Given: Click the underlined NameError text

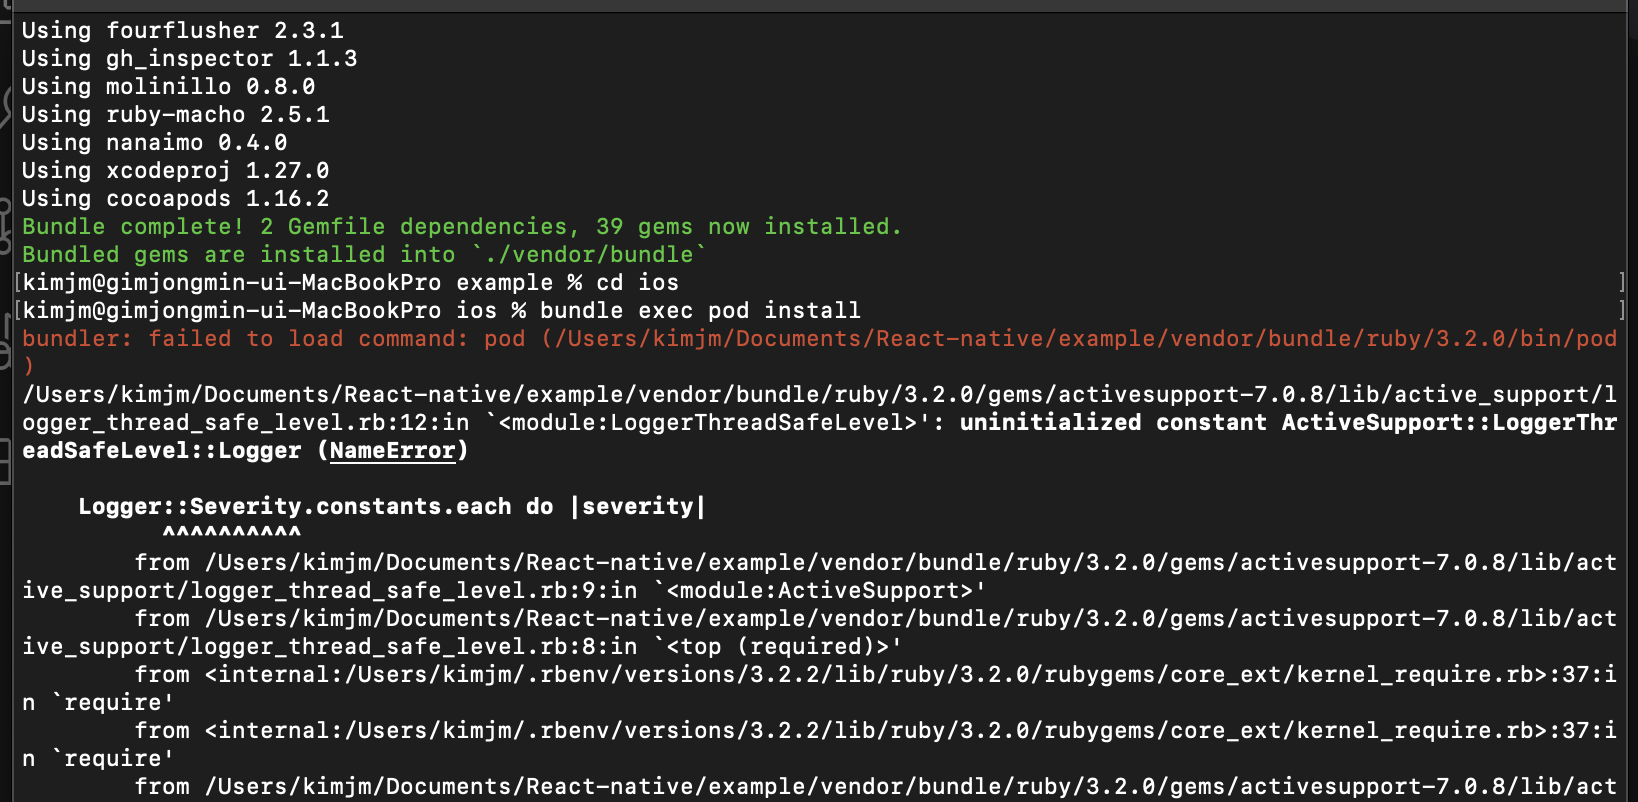Looking at the screenshot, I should coord(392,451).
